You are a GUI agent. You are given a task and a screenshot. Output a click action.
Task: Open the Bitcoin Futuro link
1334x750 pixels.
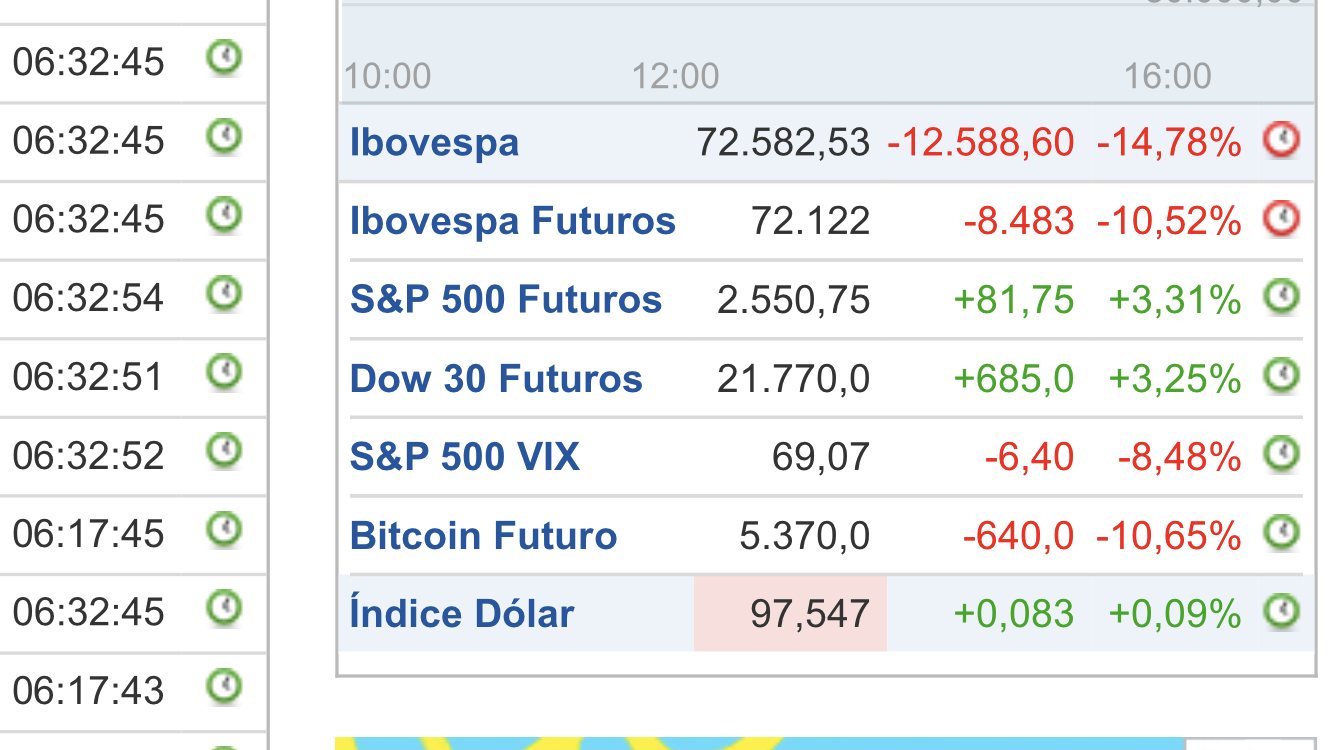[x=483, y=536]
